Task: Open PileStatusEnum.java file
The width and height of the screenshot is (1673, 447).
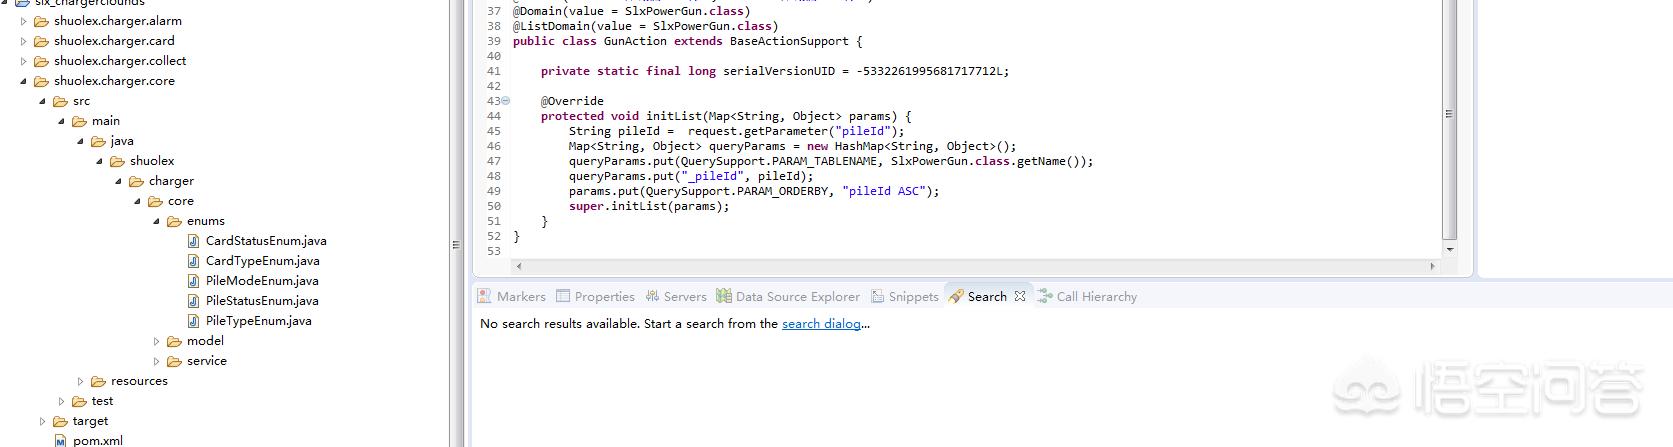Action: click(x=262, y=301)
